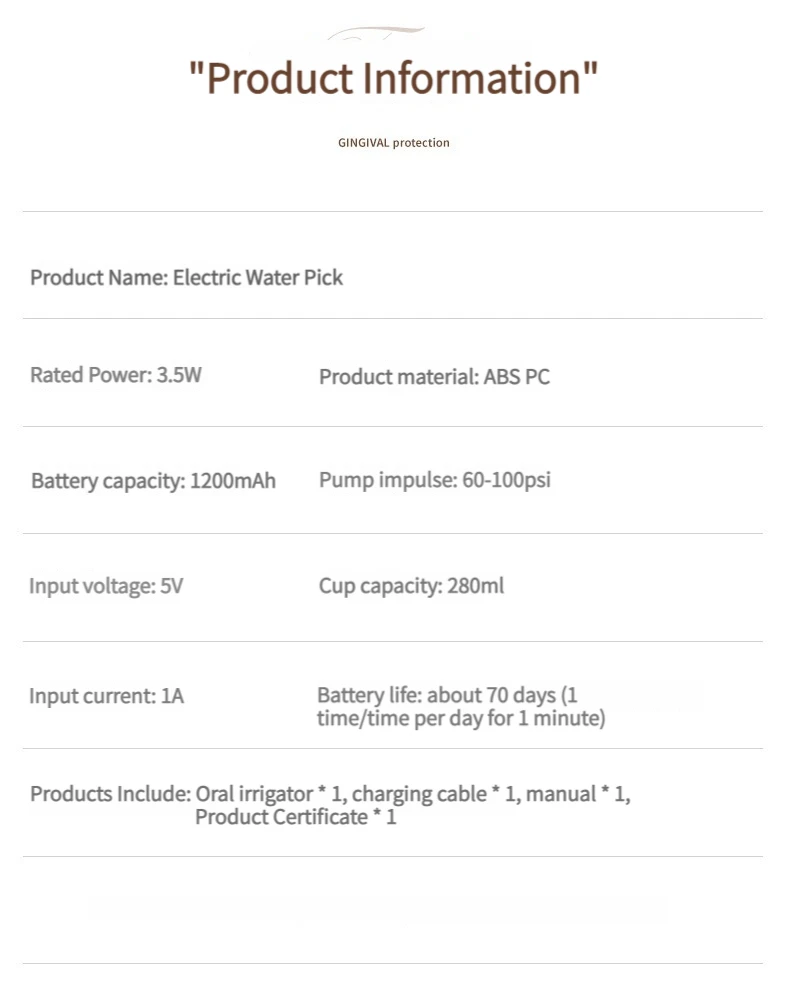Click the "Electric Water Pick" product name value
790x983 pixels.
(258, 278)
